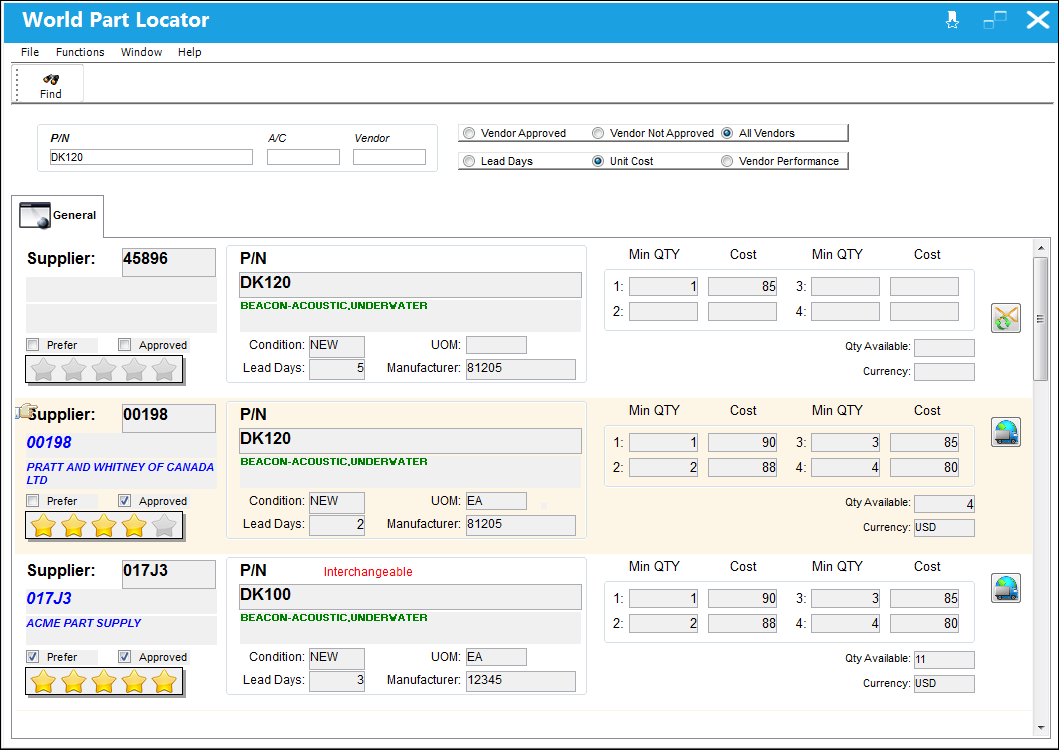Select the Vendor Not Approved option
Image resolution: width=1059 pixels, height=750 pixels.
tap(598, 133)
